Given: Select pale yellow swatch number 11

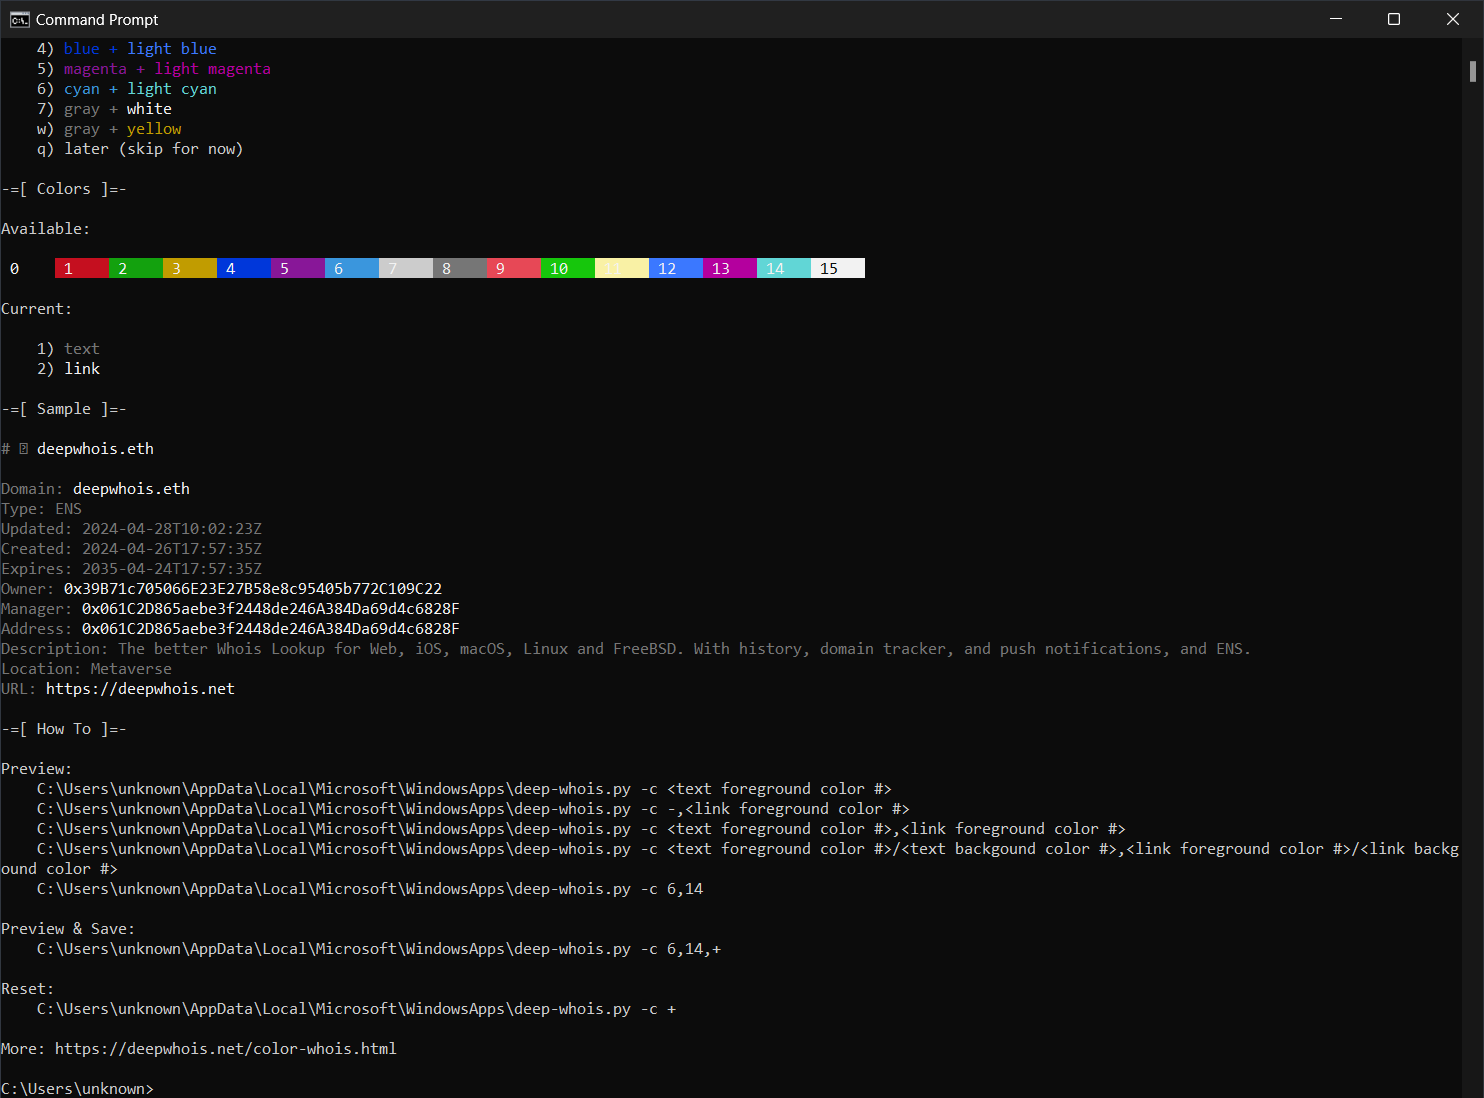Looking at the screenshot, I should 621,268.
